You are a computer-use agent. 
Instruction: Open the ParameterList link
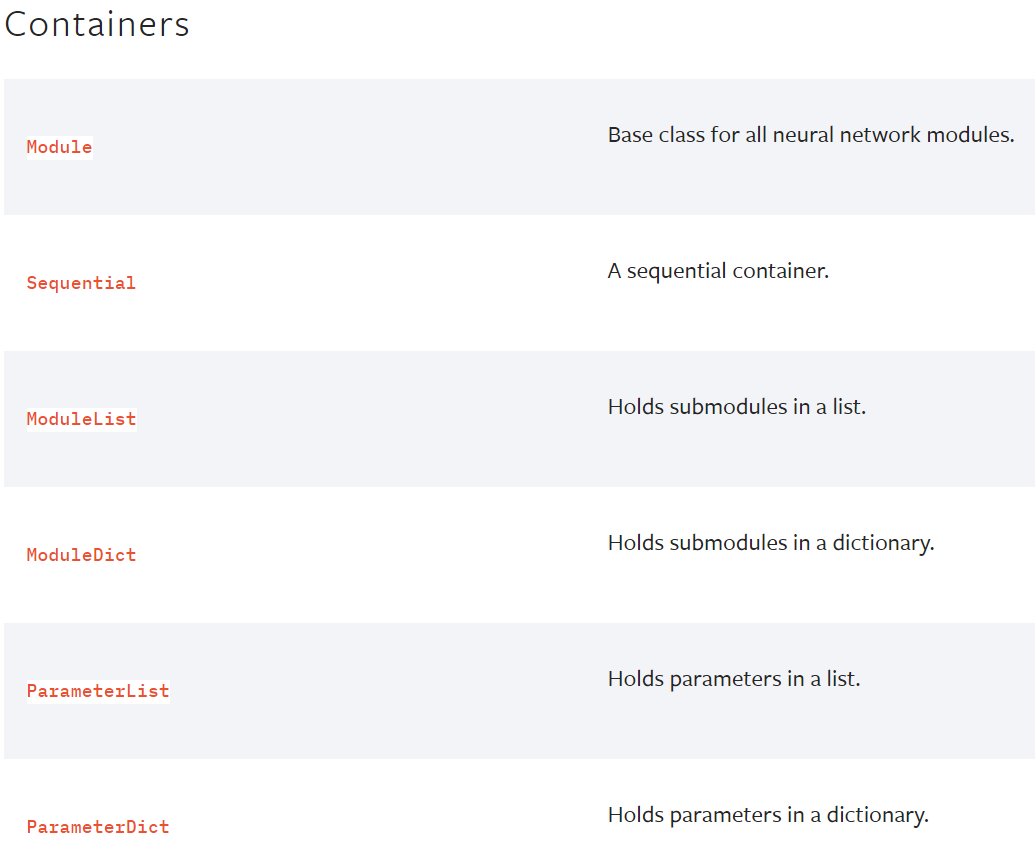pyautogui.click(x=98, y=691)
